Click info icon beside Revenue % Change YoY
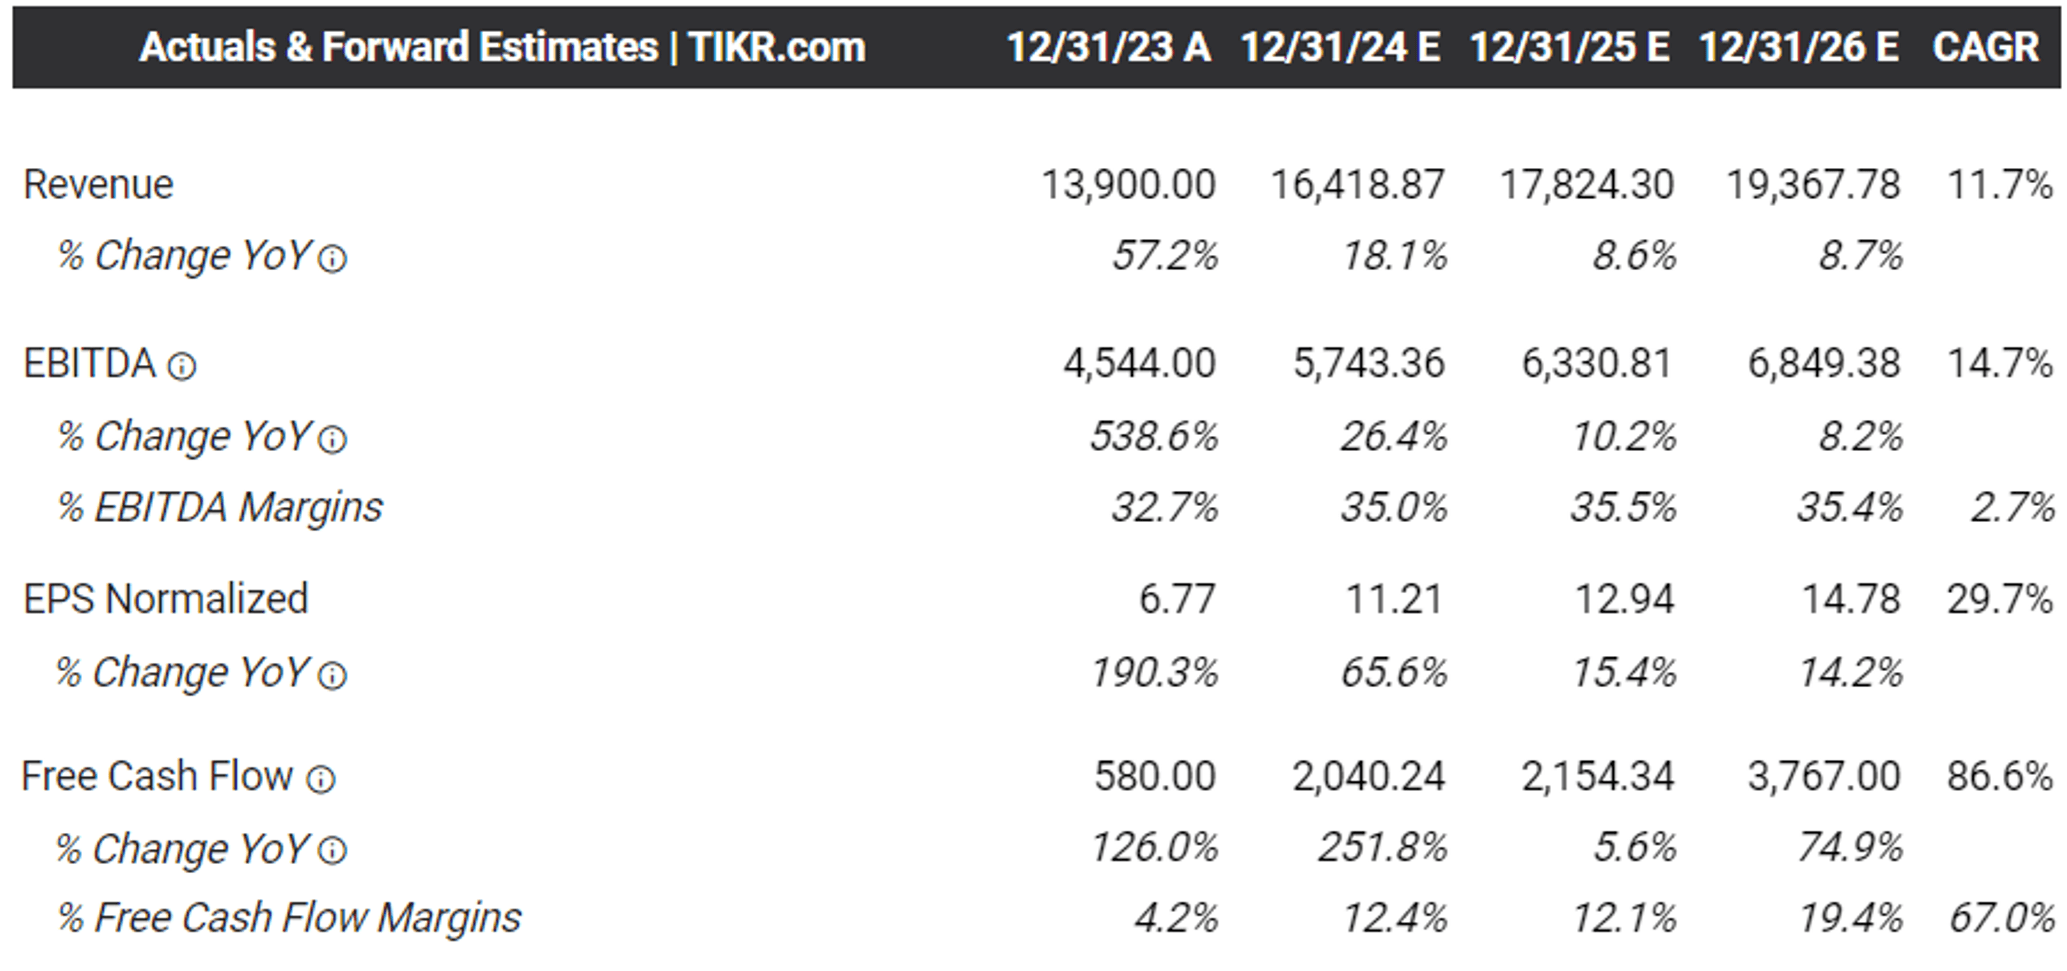 pos(332,259)
